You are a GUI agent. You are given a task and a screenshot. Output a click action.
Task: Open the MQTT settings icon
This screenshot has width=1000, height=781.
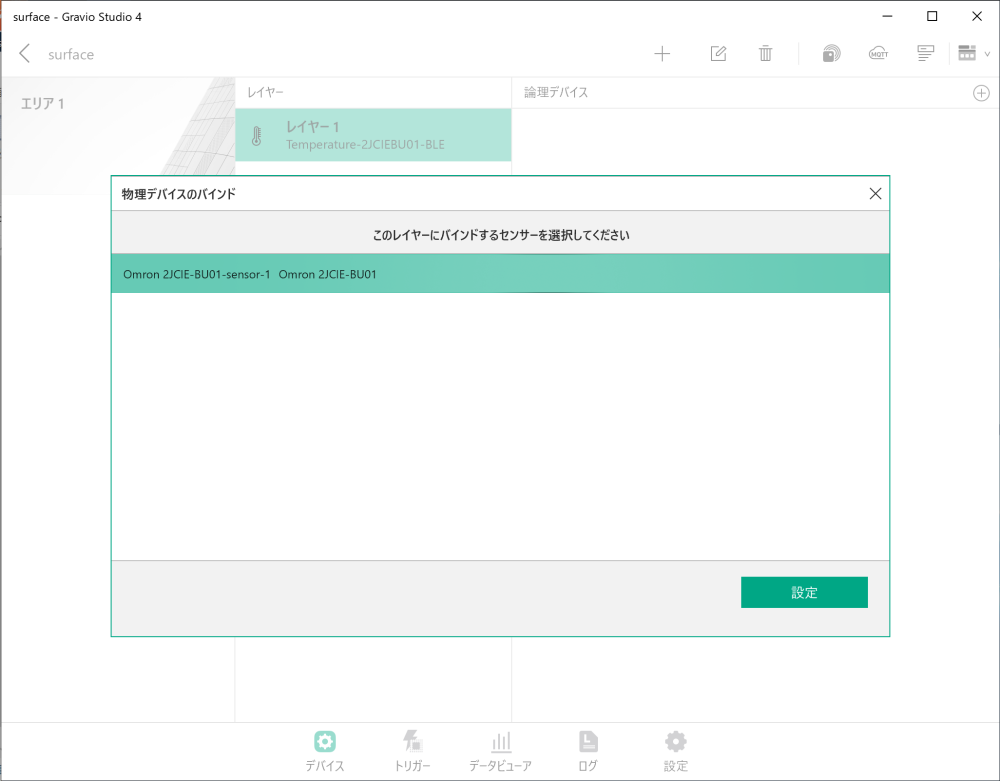pyautogui.click(x=878, y=54)
